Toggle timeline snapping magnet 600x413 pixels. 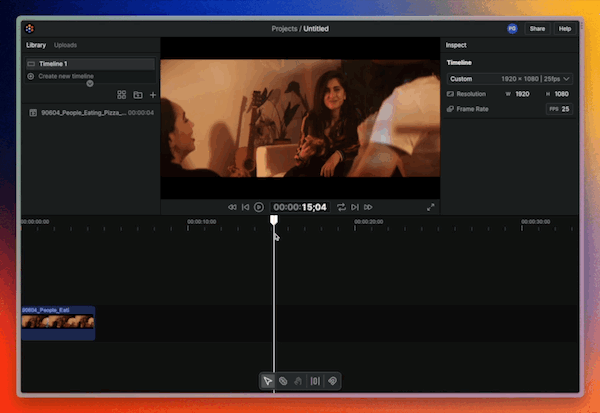(332, 381)
